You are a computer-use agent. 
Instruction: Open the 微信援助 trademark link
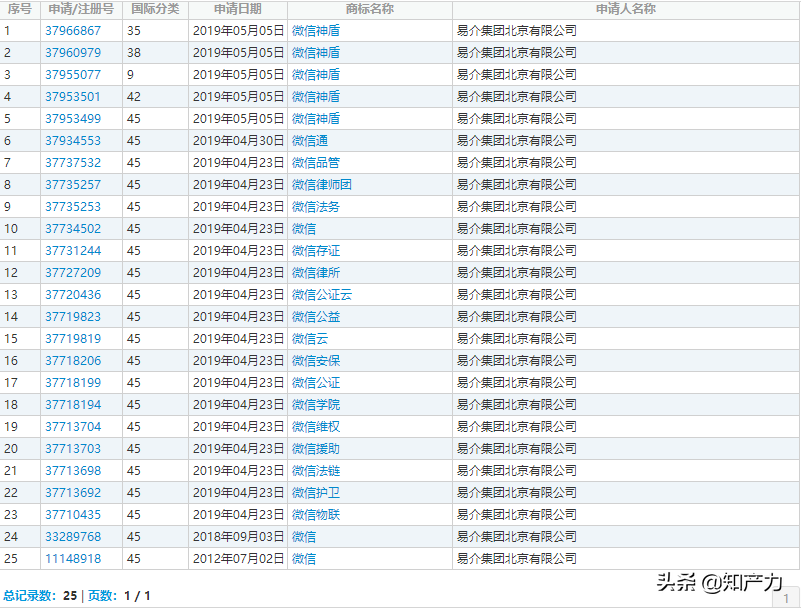click(x=316, y=448)
